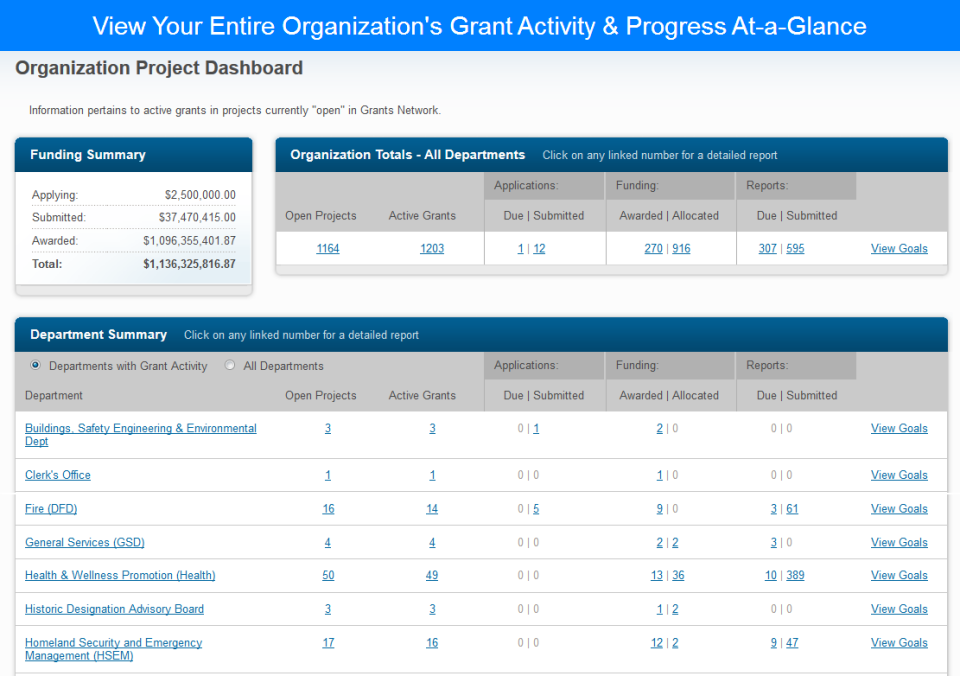Select Departments with Grant Activity option
Image resolution: width=960 pixels, height=676 pixels.
click(36, 366)
